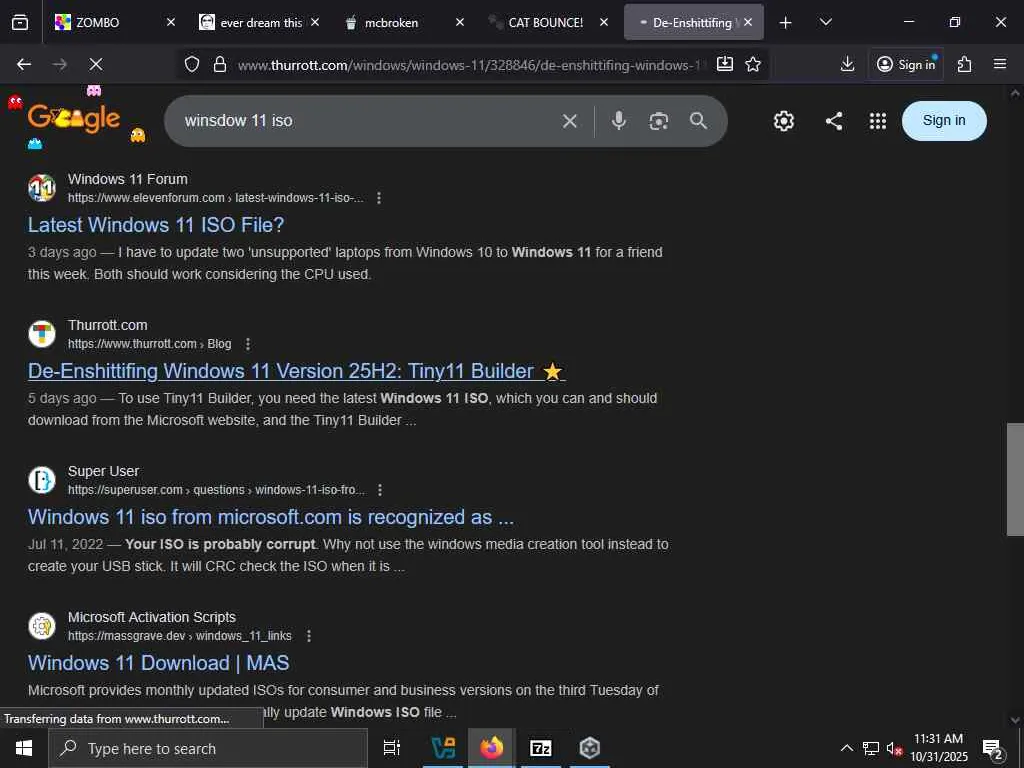Open the notification action center
The height and width of the screenshot is (768, 1024).
[993, 750]
